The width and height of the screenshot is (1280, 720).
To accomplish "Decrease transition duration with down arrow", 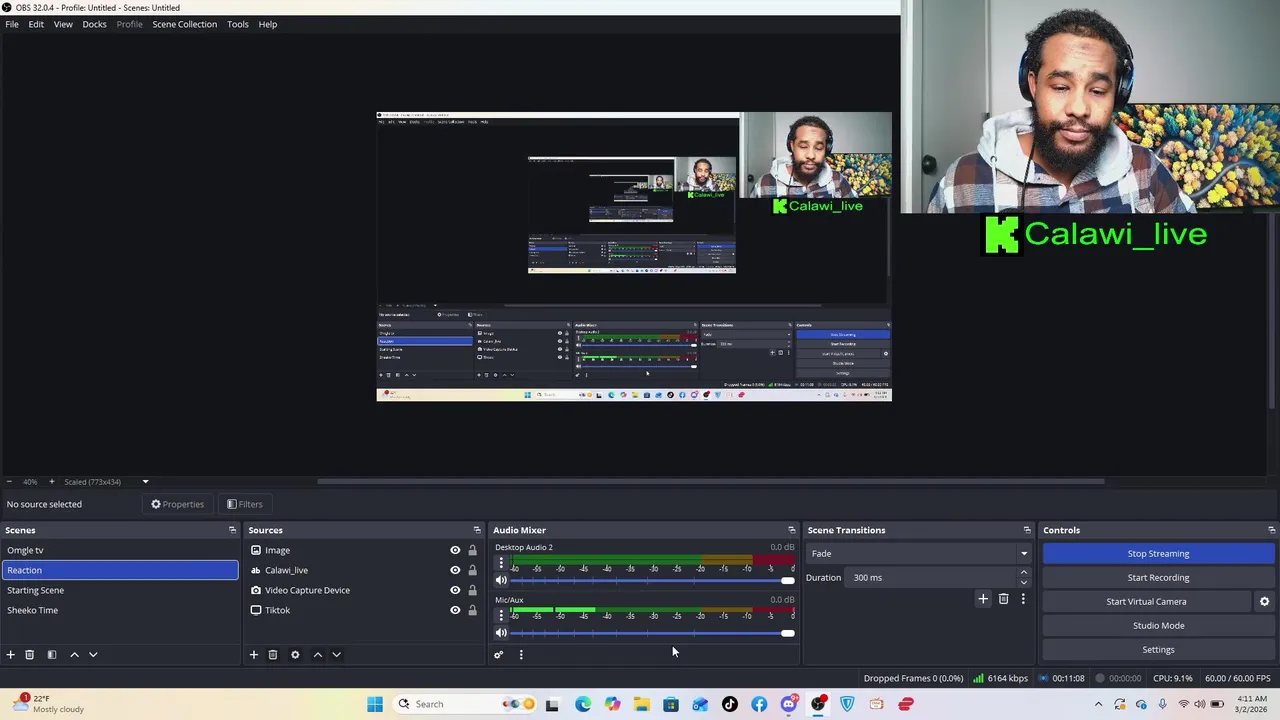I will point(1023,582).
